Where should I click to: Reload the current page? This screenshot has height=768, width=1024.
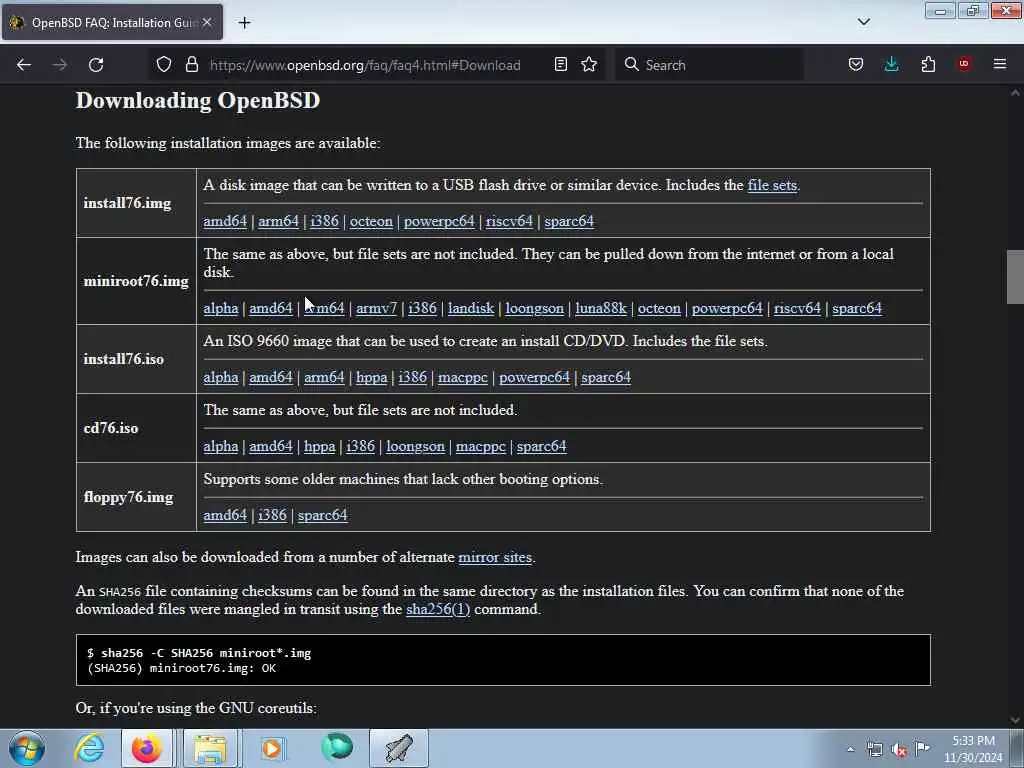96,65
